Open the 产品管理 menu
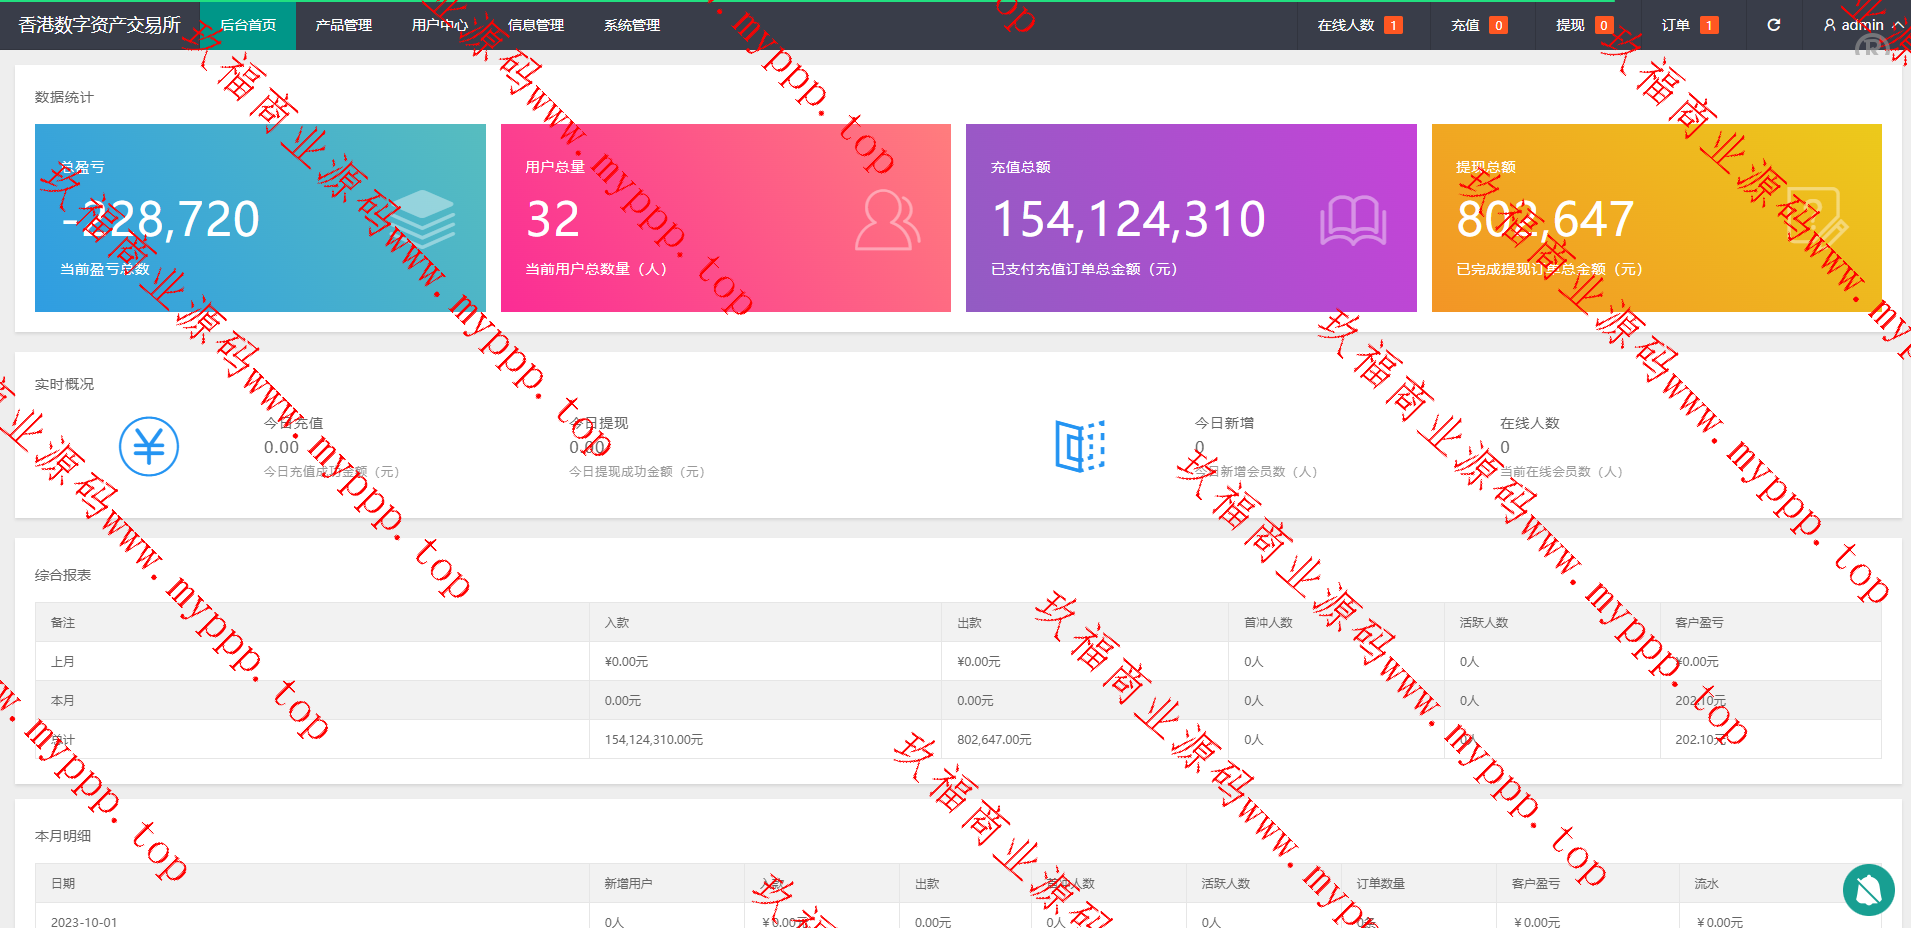The image size is (1911, 928). [x=343, y=25]
